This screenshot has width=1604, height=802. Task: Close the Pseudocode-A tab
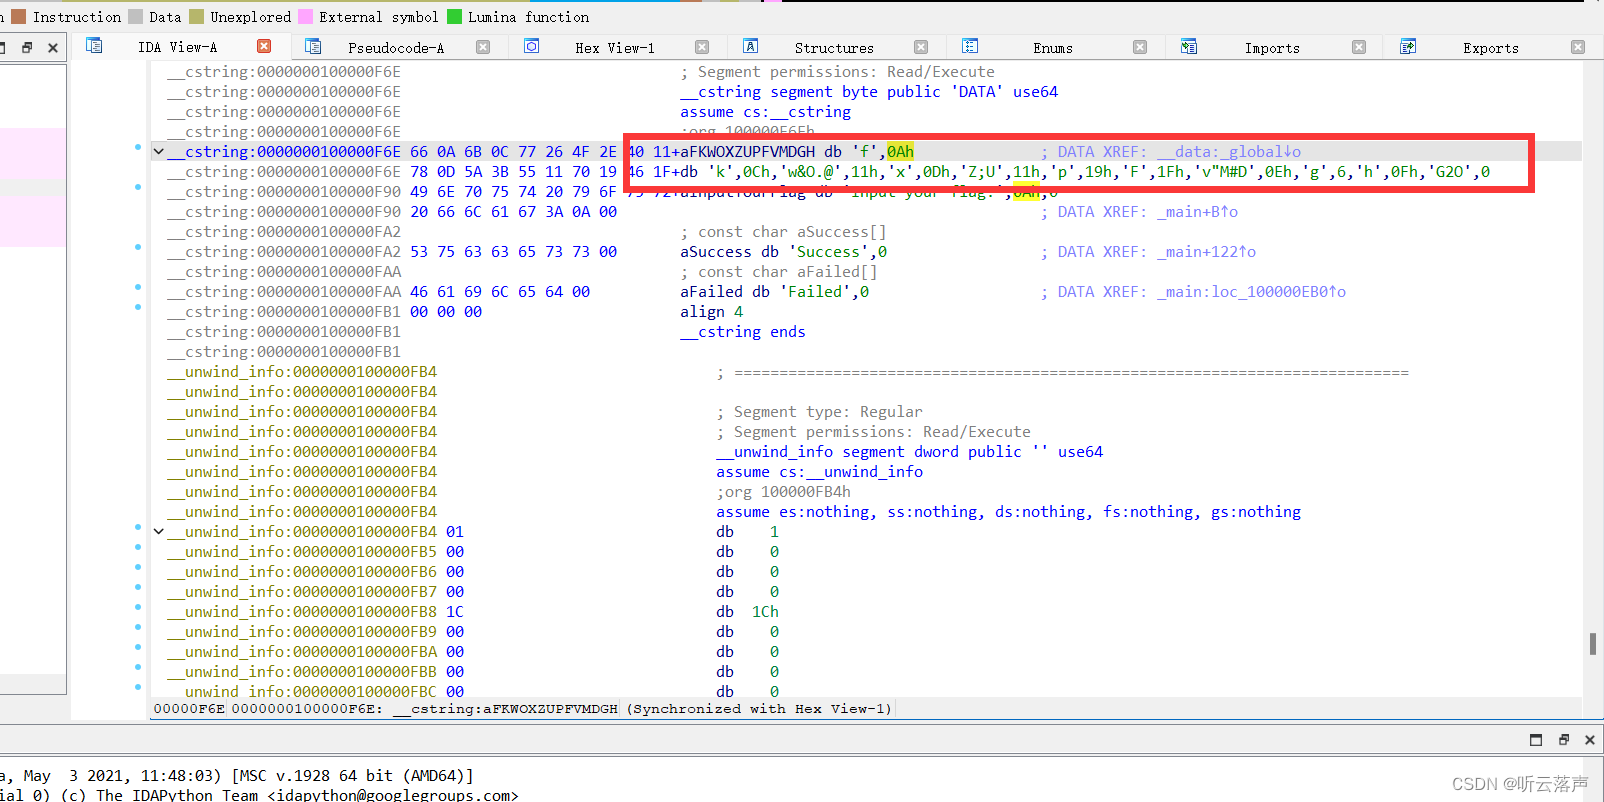pyautogui.click(x=483, y=47)
